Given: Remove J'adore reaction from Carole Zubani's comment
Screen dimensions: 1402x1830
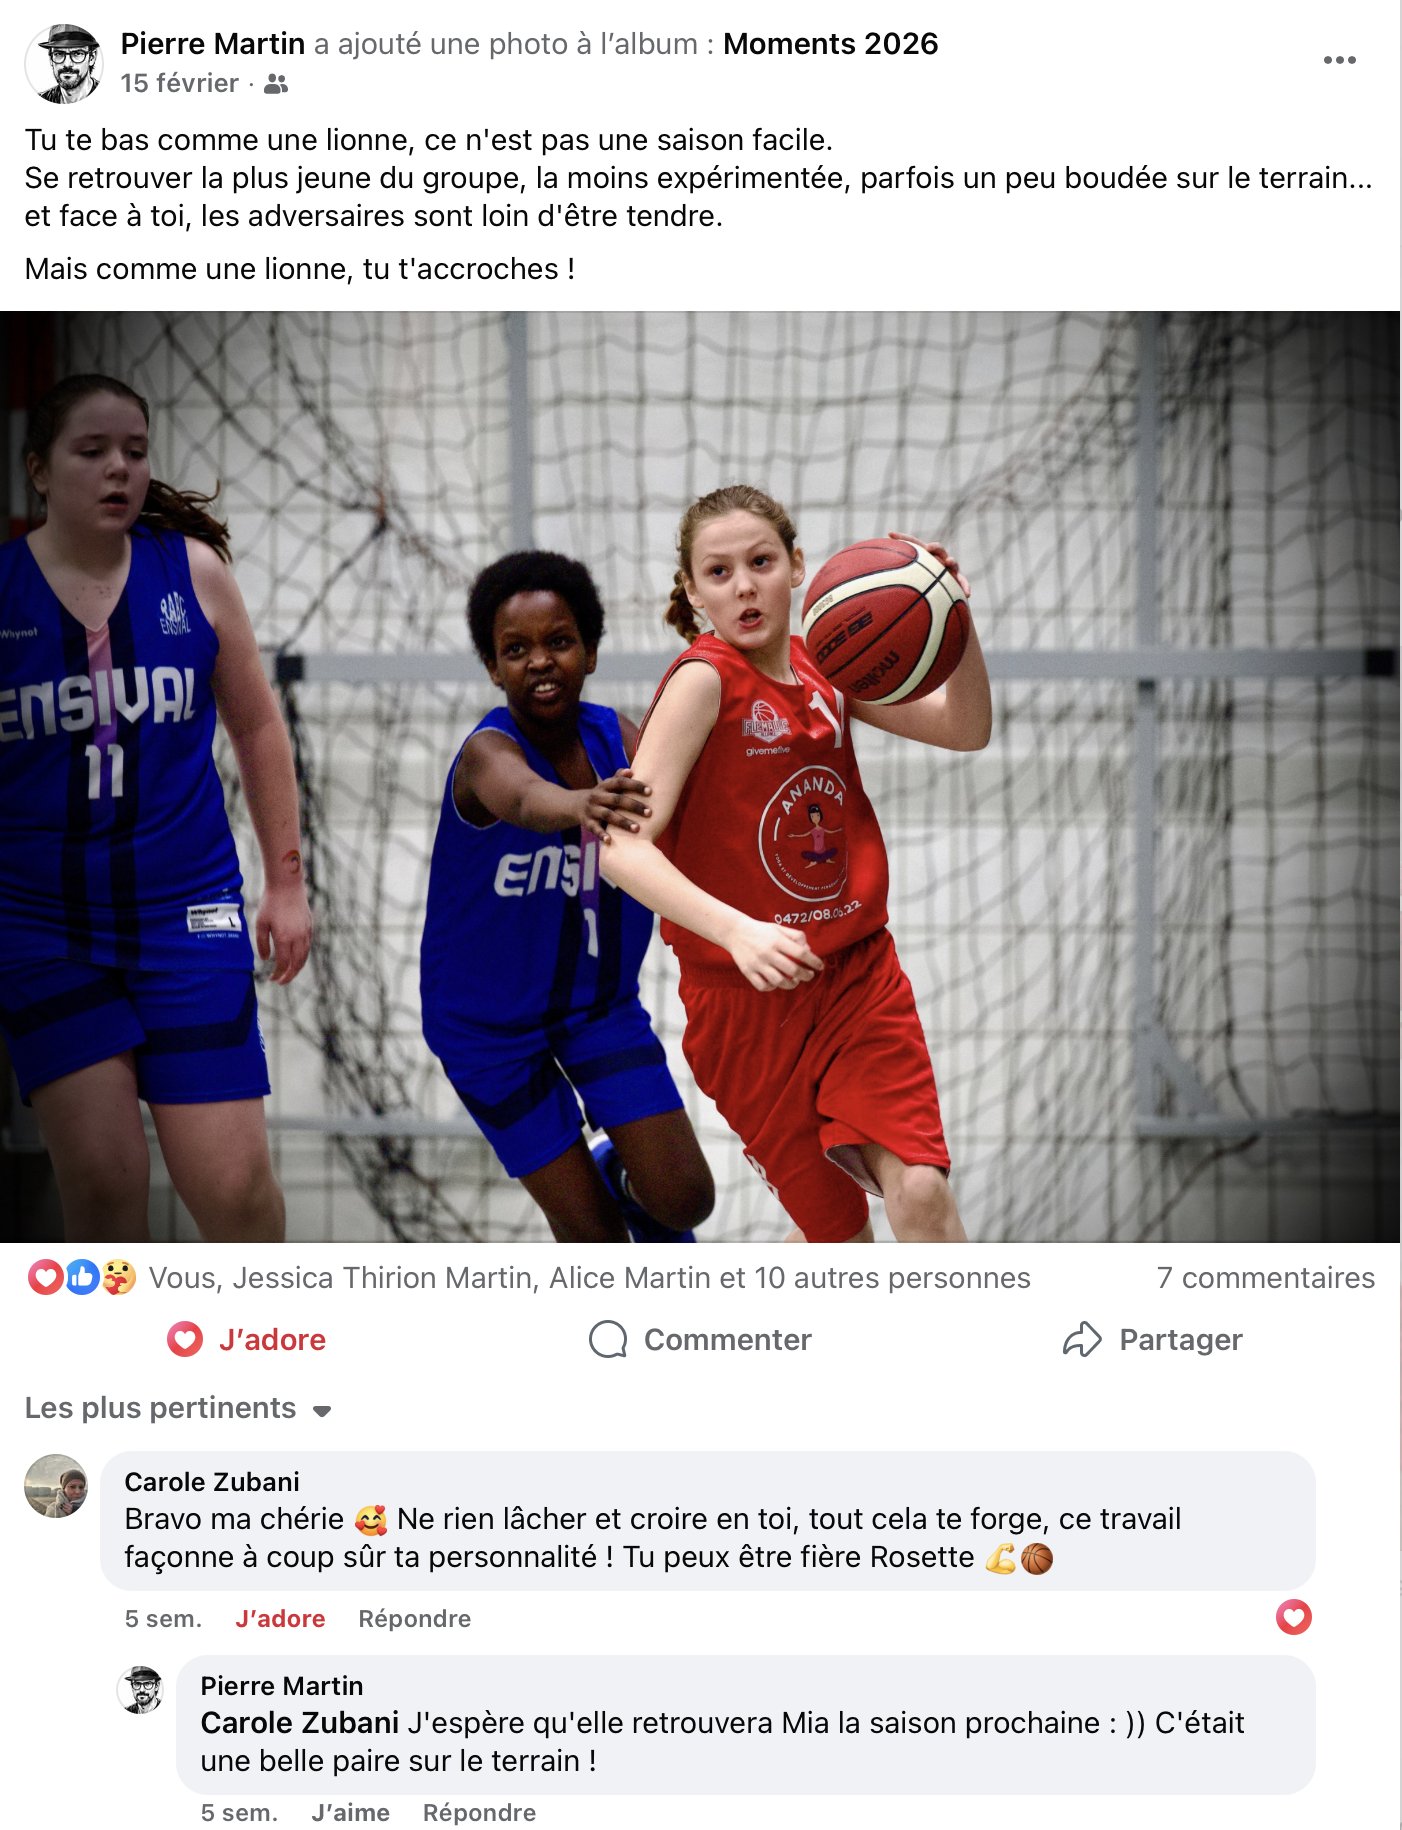Looking at the screenshot, I should 280,1619.
